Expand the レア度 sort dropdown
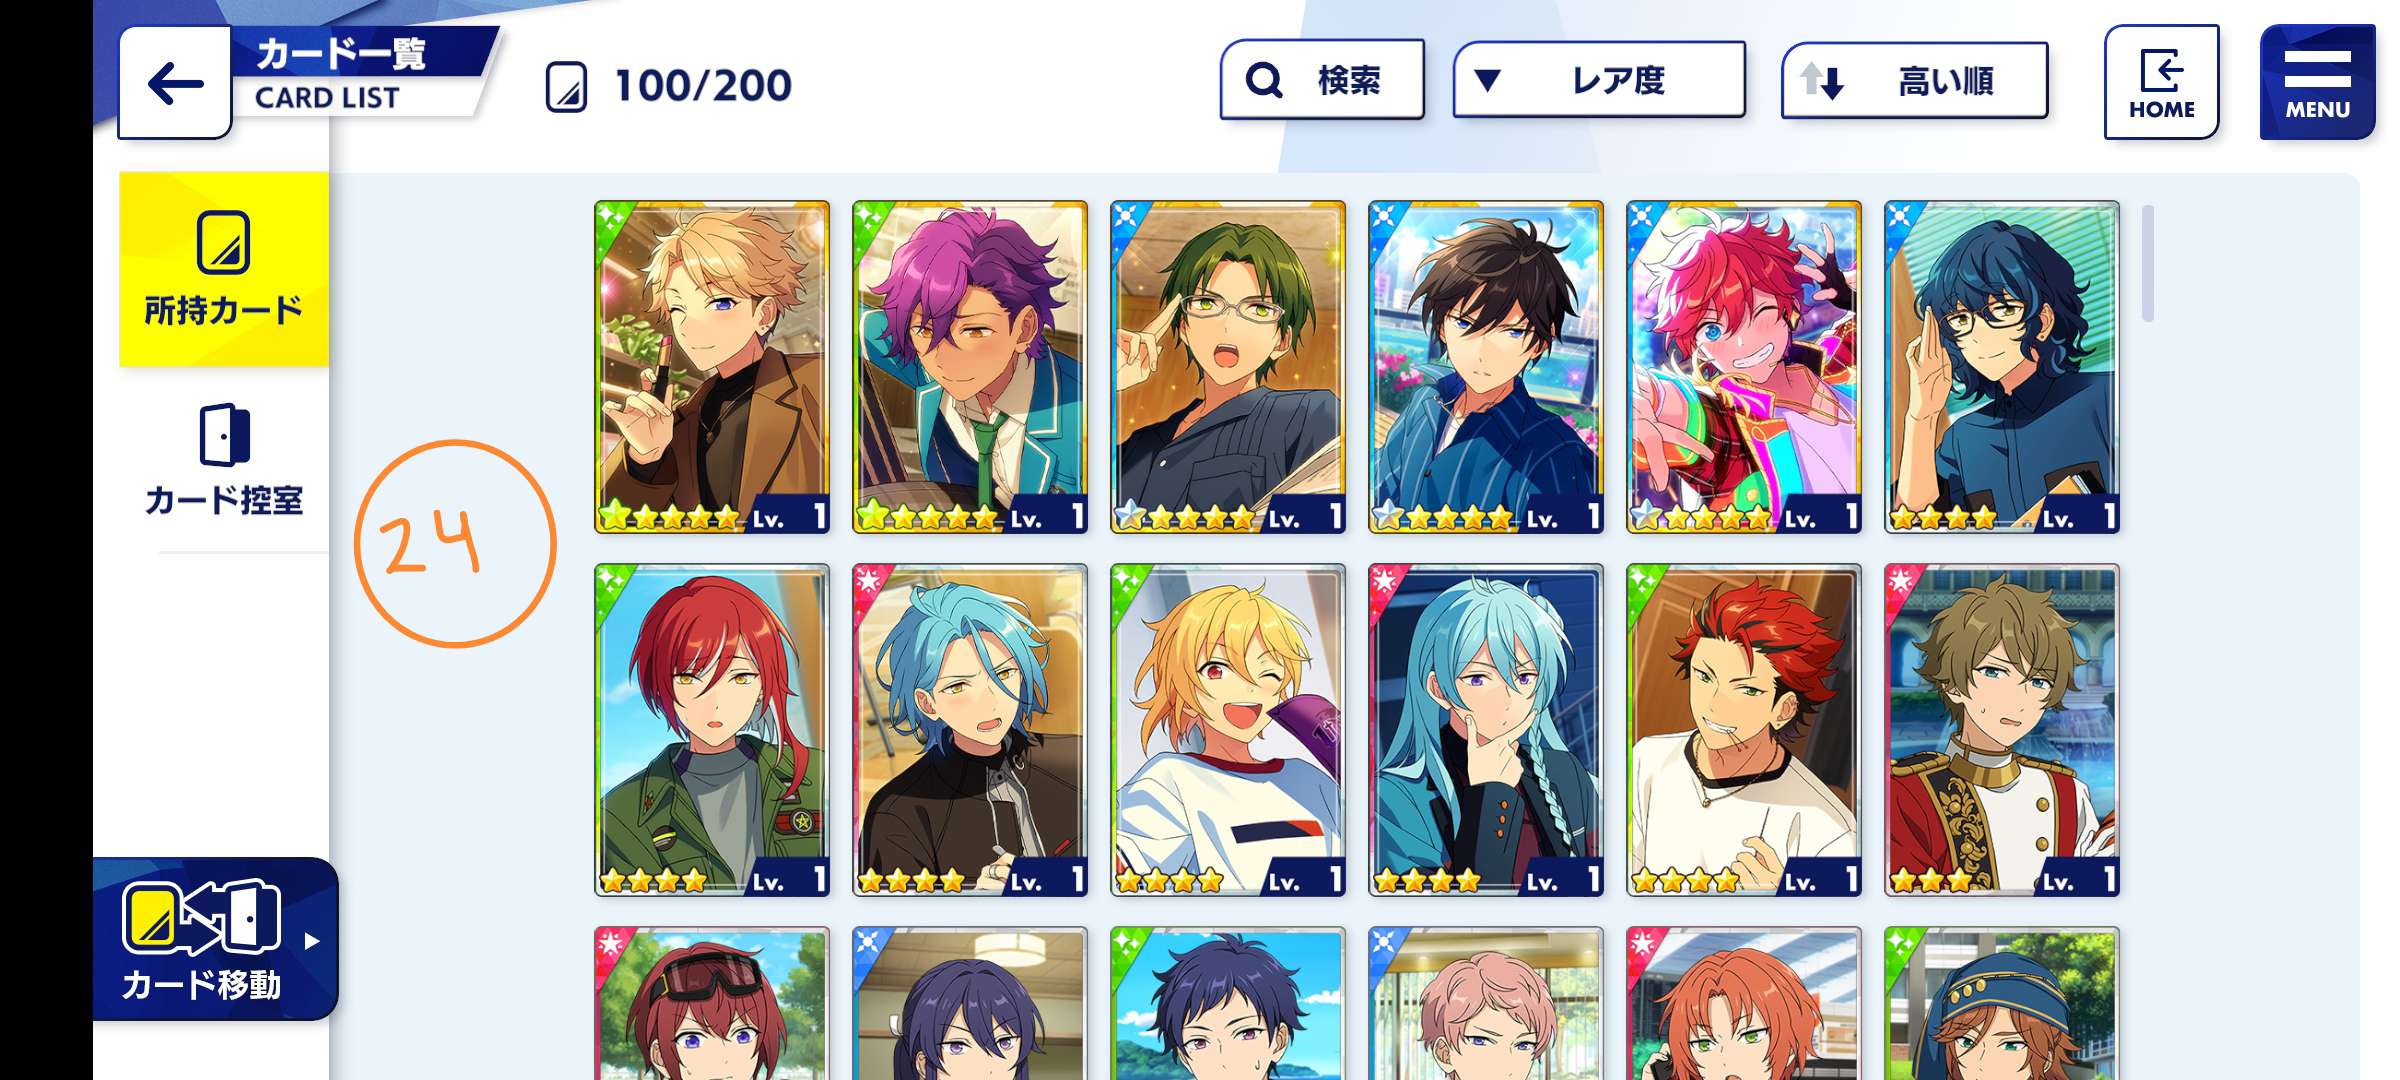Screen dimensions: 2400x1080 tap(1599, 80)
